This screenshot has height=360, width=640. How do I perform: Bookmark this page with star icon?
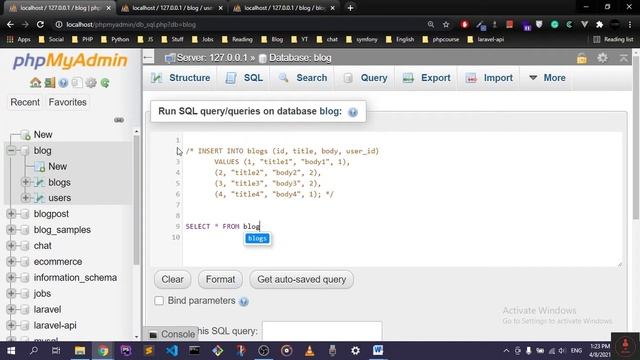tap(446, 24)
